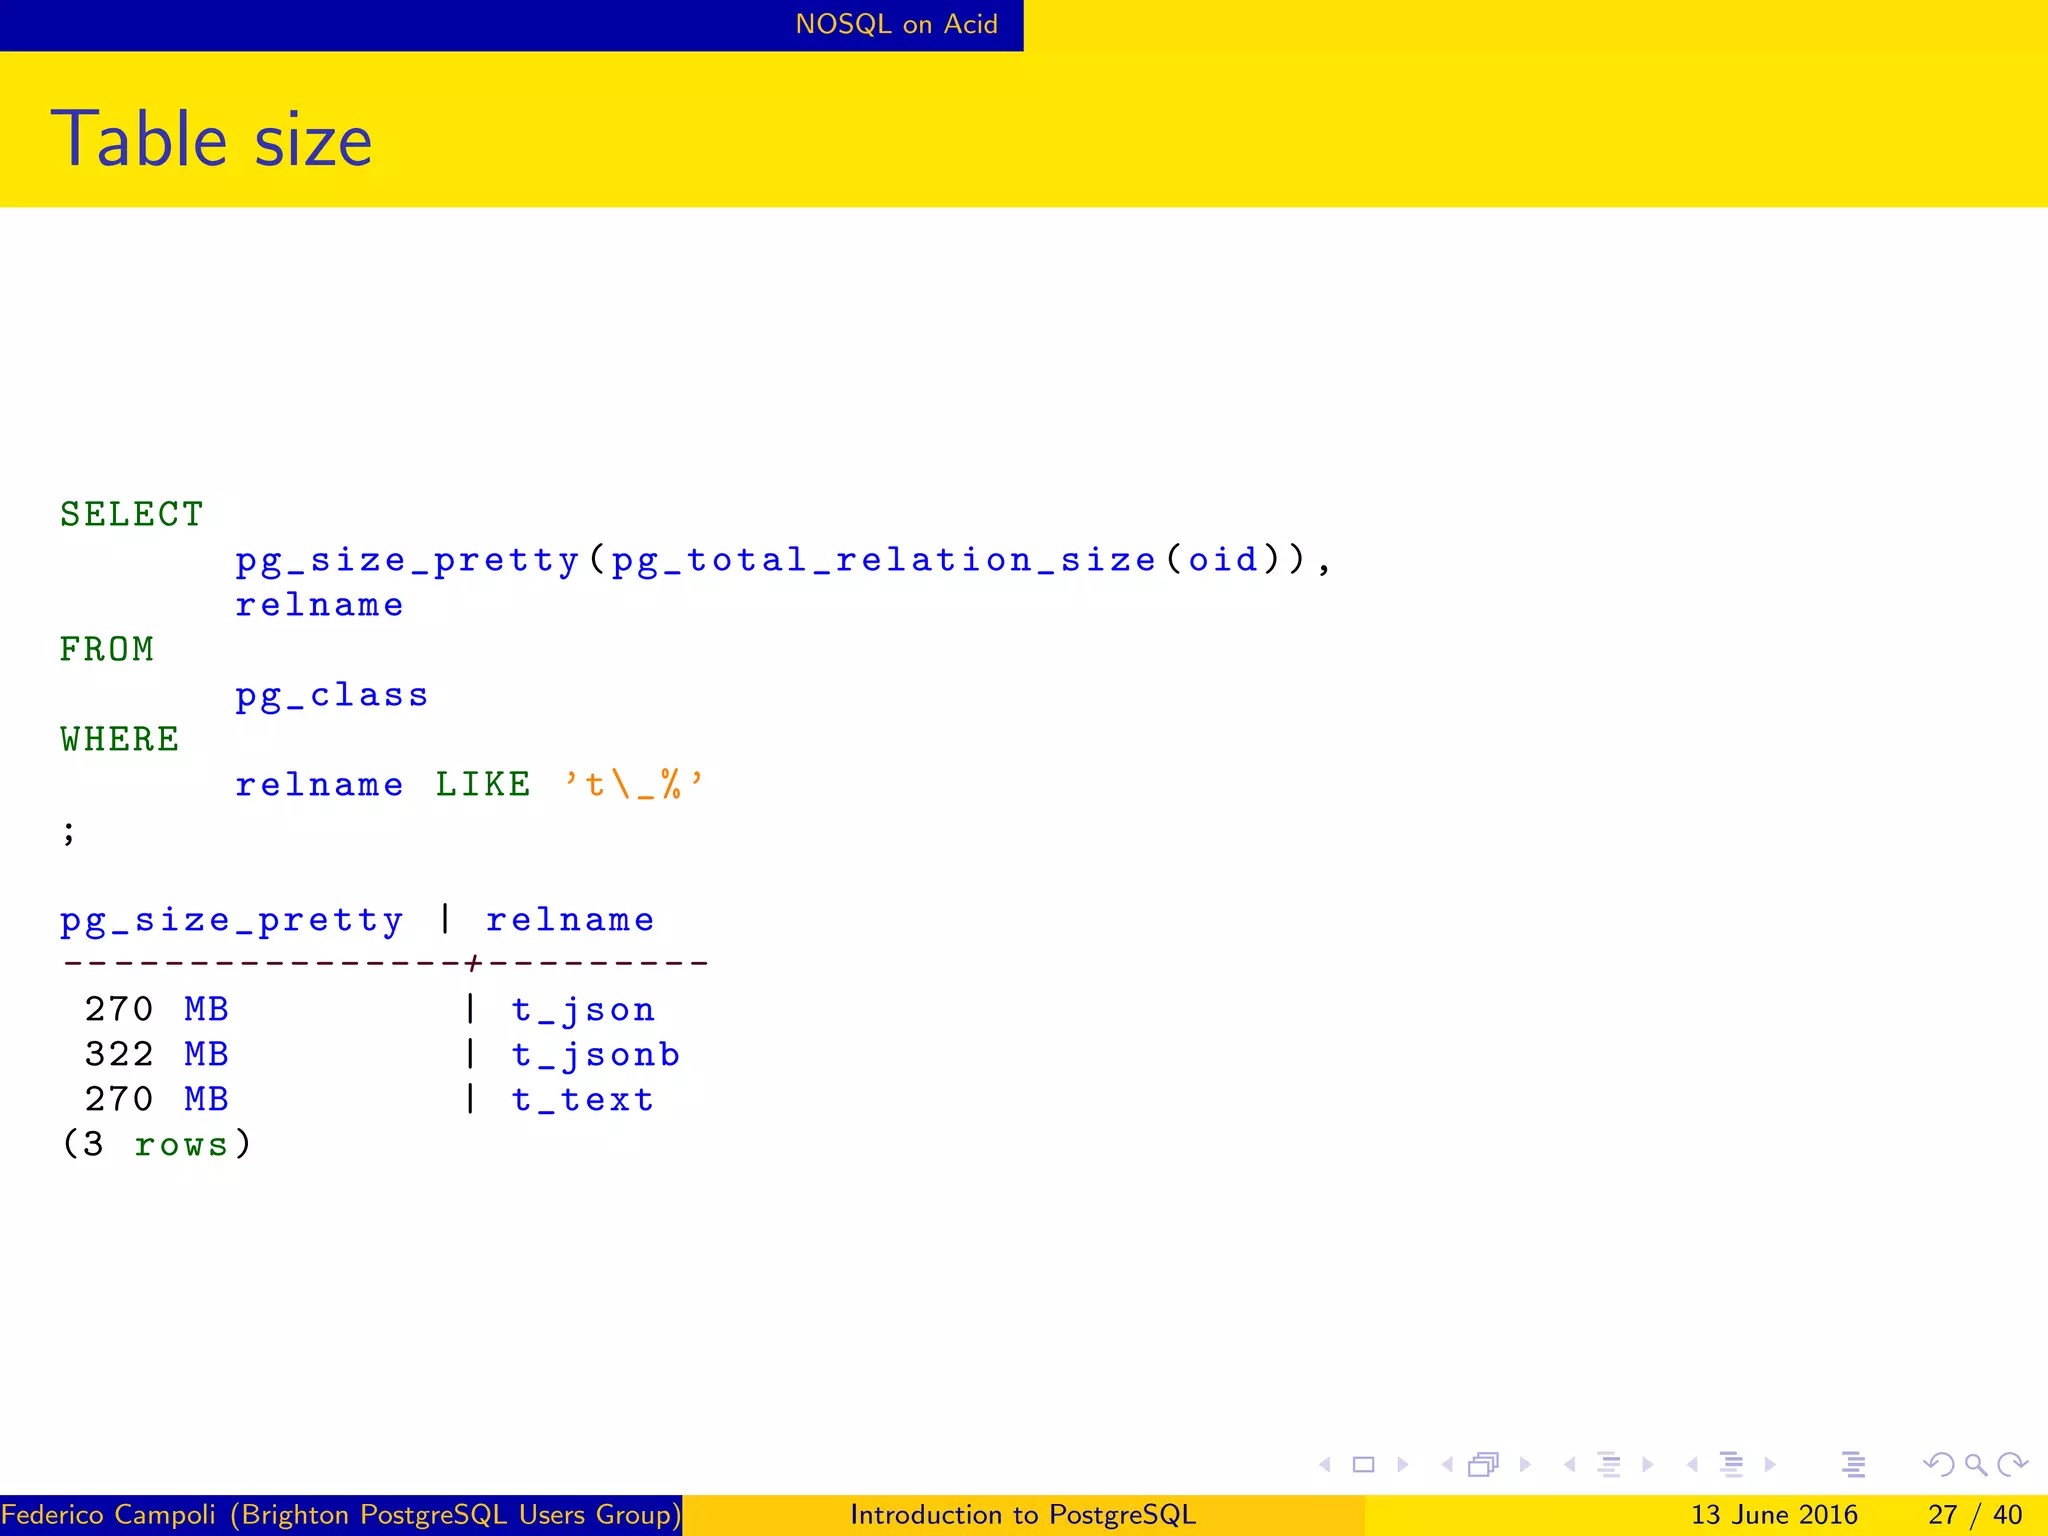Click the subsection navigation lines icon
This screenshot has width=2048, height=1536.
pyautogui.click(x=1609, y=1465)
